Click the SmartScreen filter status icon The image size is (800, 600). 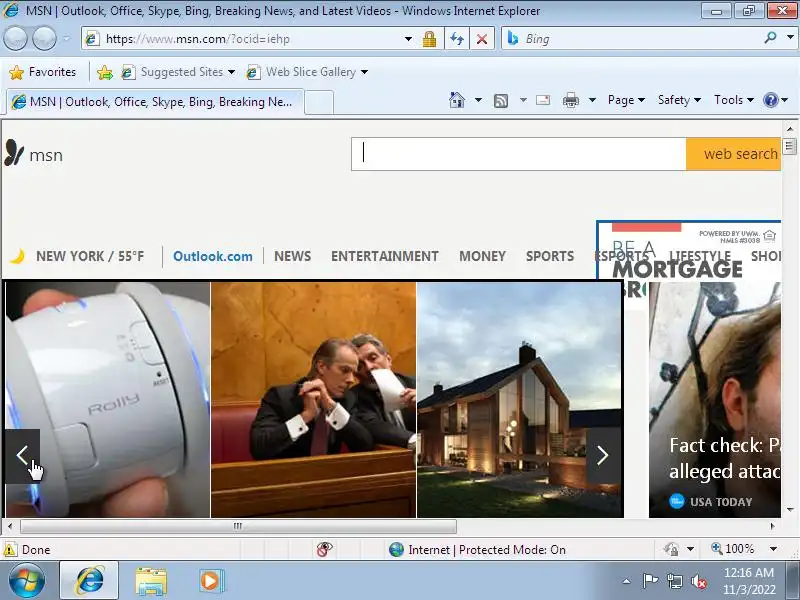pyautogui.click(x=671, y=549)
